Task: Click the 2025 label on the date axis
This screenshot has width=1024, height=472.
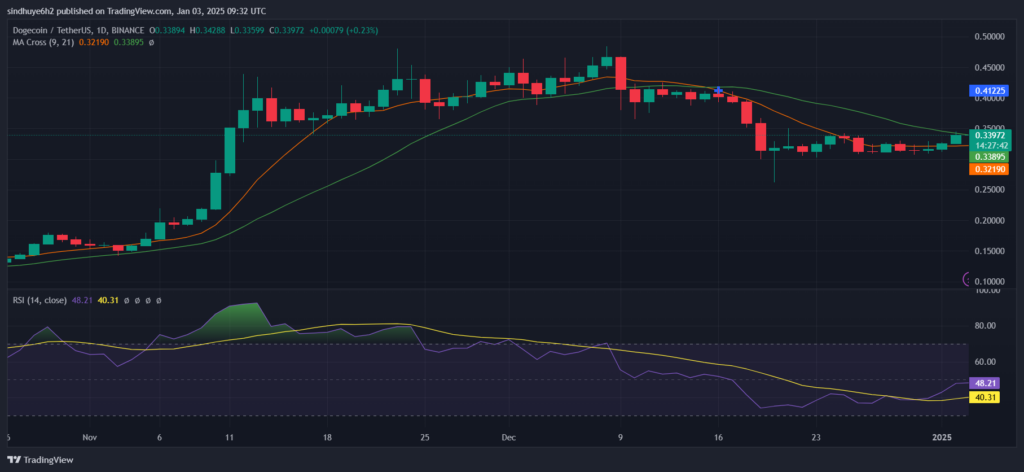Action: [941, 436]
